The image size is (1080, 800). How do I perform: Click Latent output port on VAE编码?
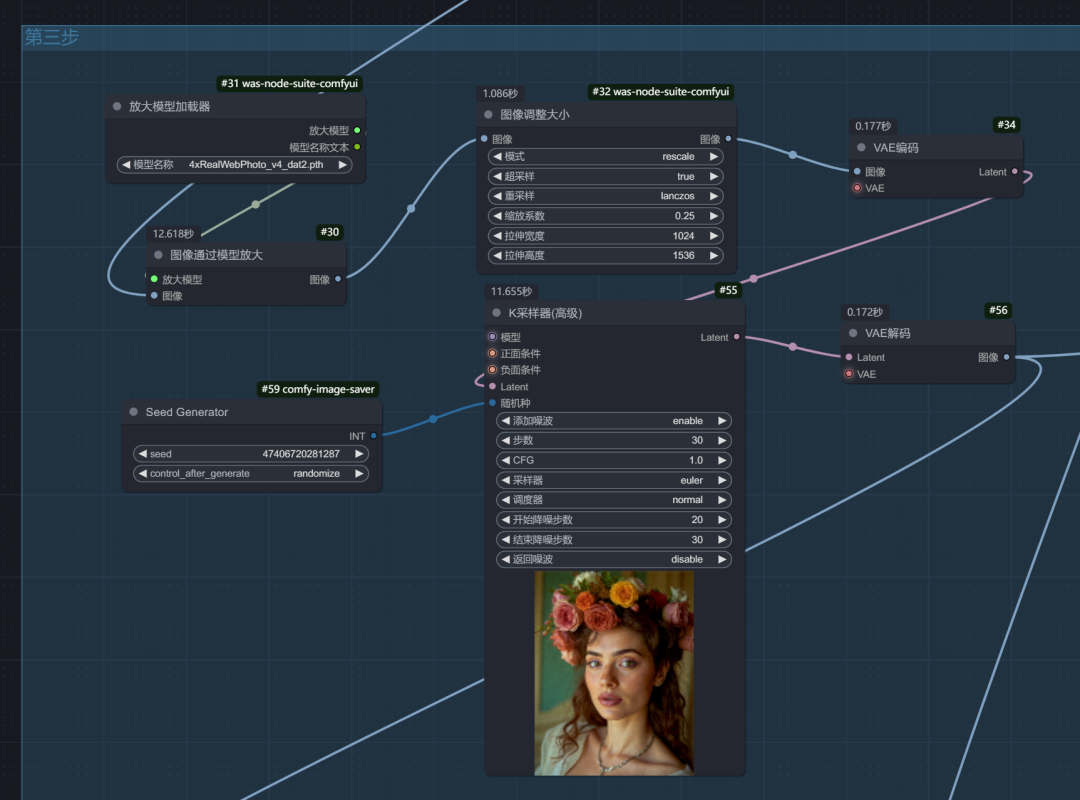pyautogui.click(x=1015, y=172)
